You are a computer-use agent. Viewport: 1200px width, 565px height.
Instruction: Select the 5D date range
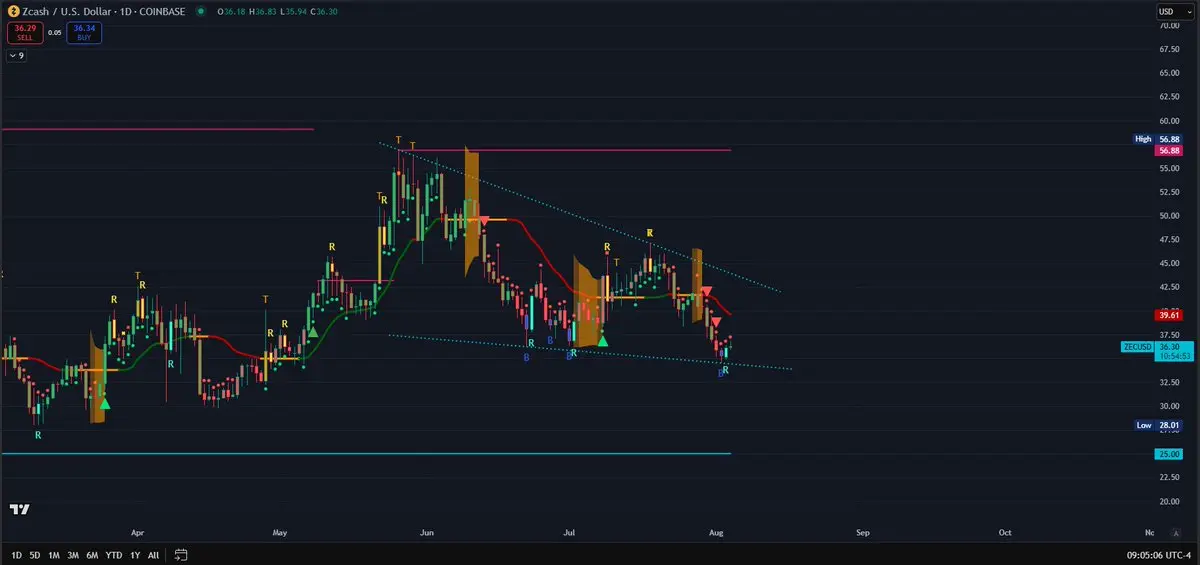pyautogui.click(x=35, y=554)
